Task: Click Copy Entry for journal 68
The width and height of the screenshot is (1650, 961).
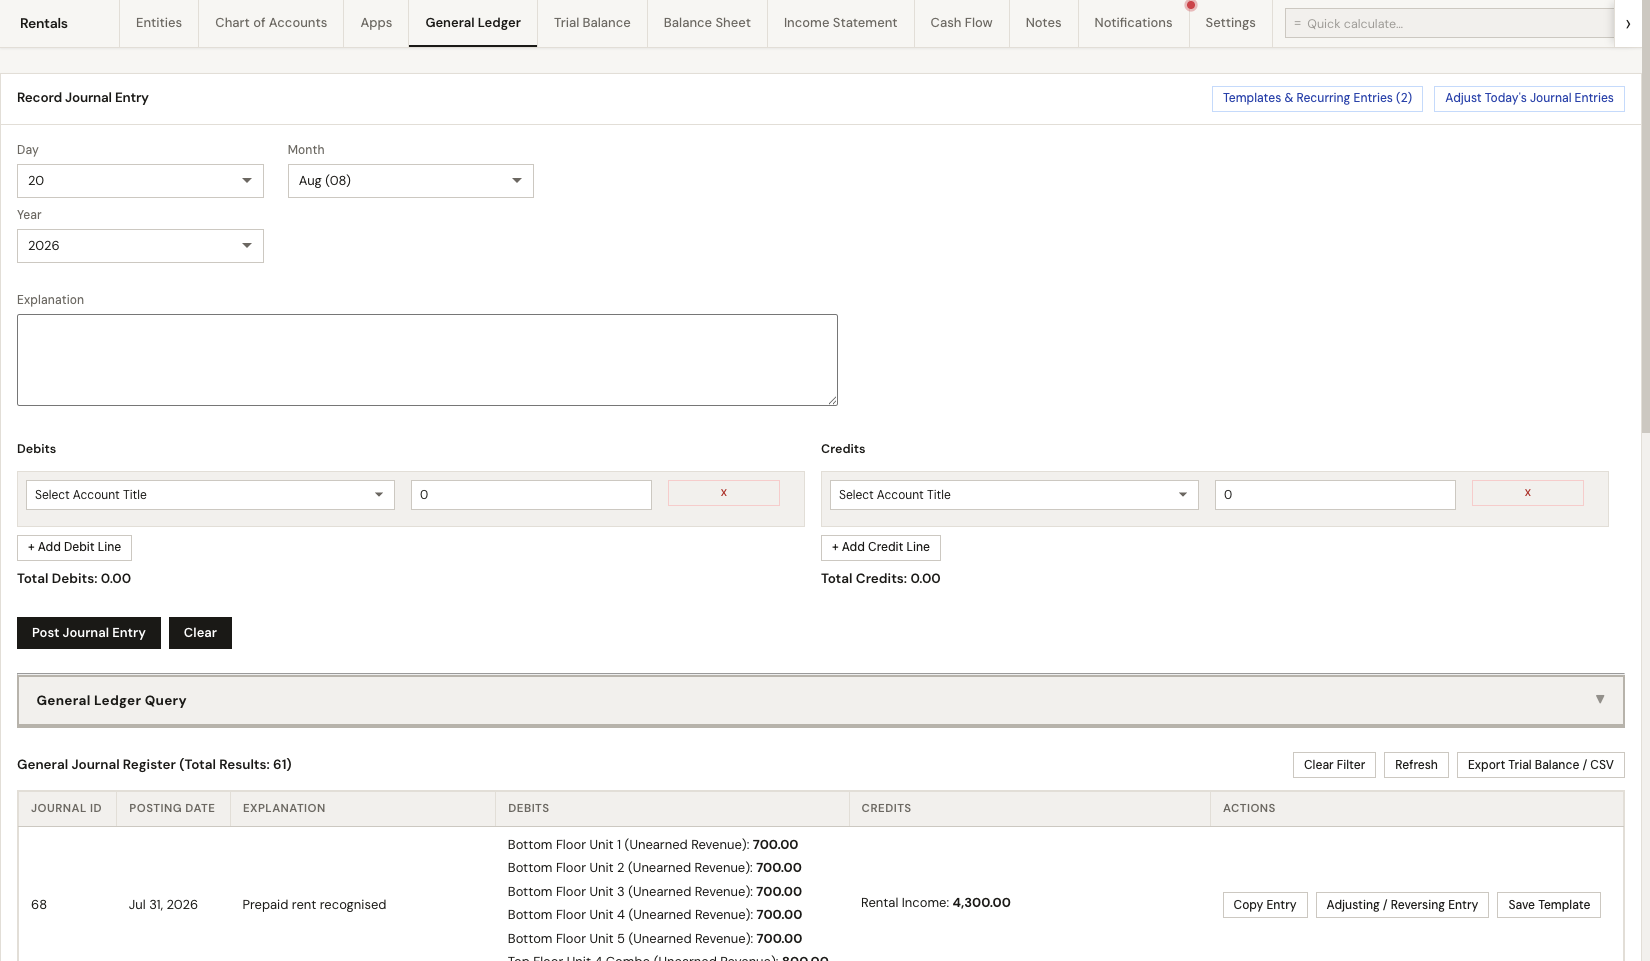Action: pos(1264,905)
